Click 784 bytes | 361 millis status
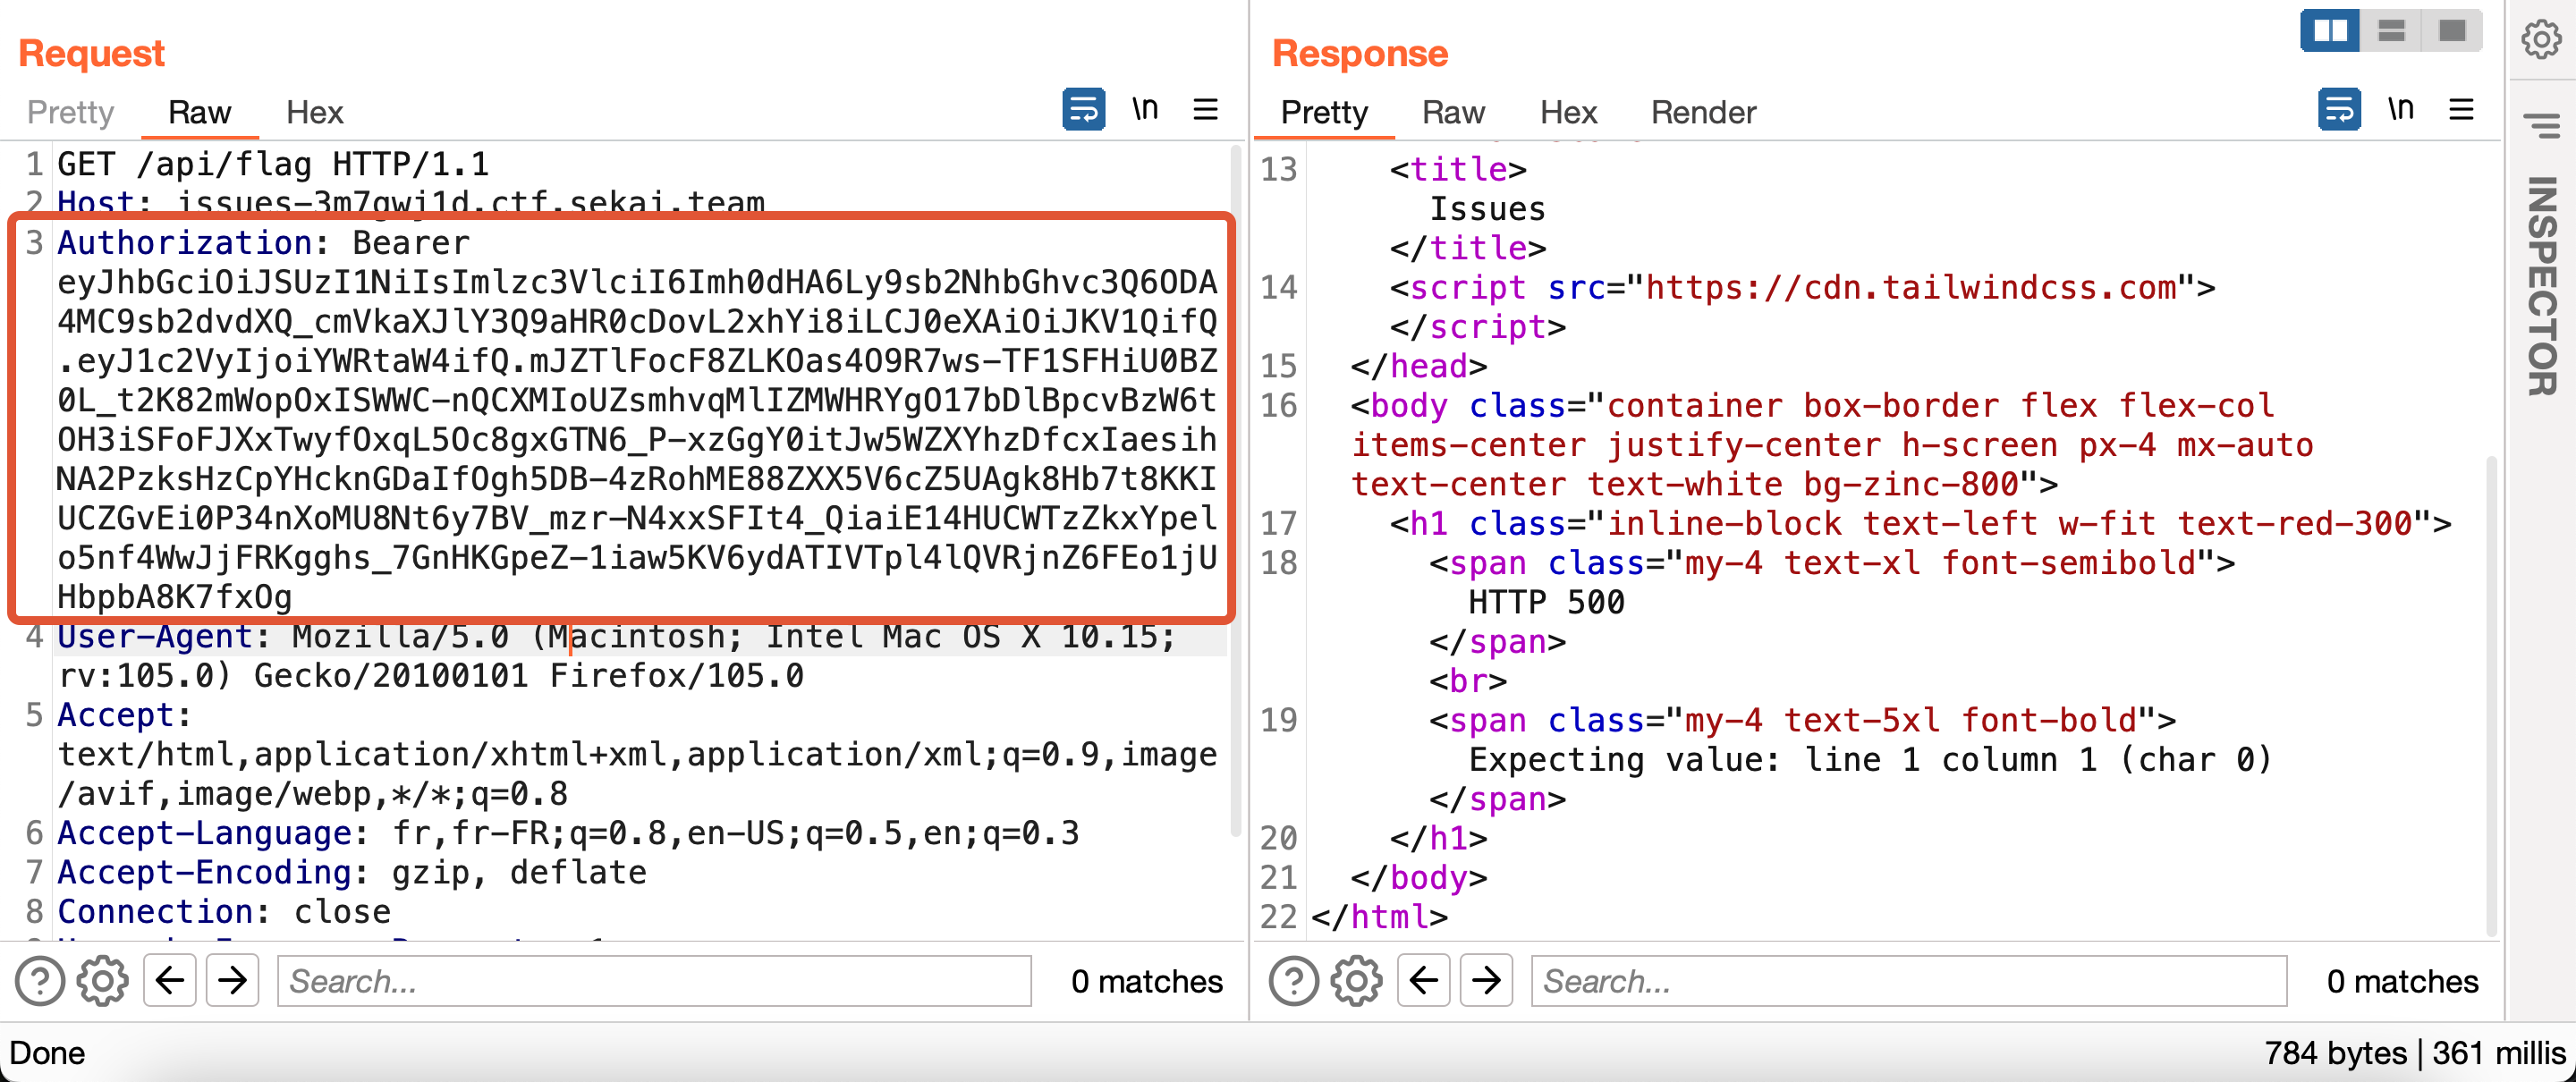2576x1082 pixels. tap(2415, 1053)
